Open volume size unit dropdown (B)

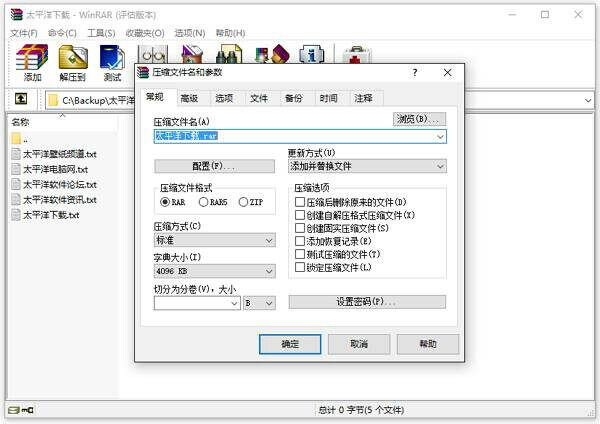pos(259,303)
